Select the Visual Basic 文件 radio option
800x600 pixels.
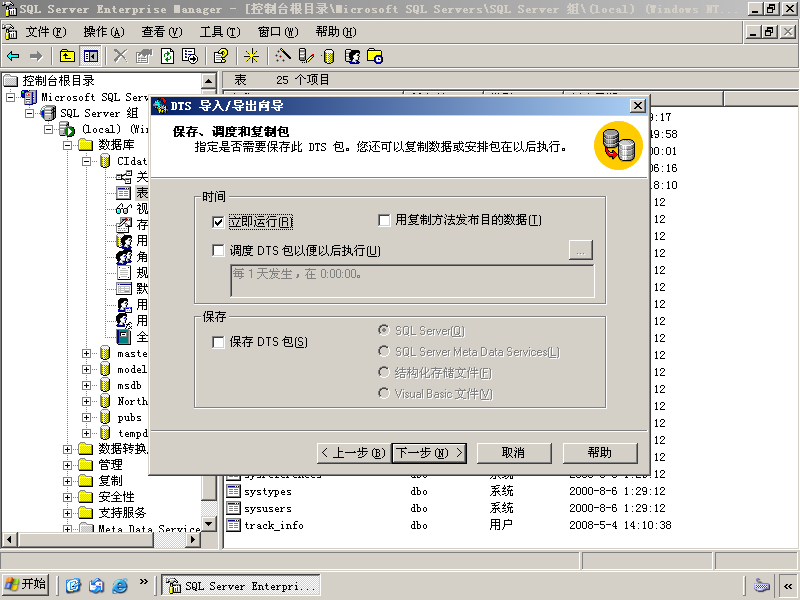click(x=384, y=393)
